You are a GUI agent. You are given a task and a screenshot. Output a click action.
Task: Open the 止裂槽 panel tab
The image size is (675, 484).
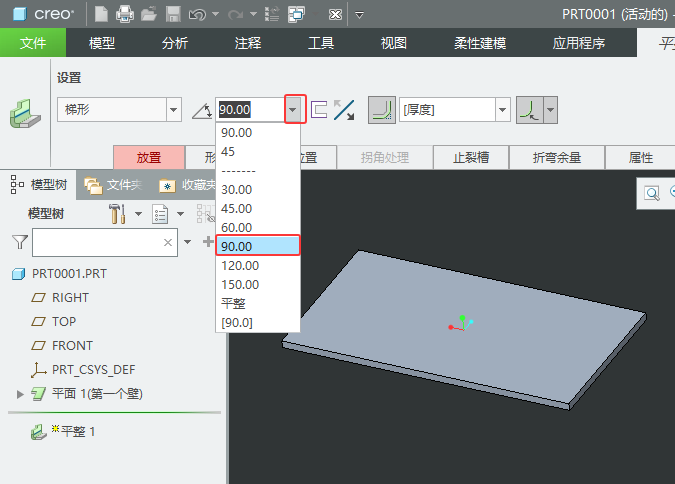coord(471,158)
